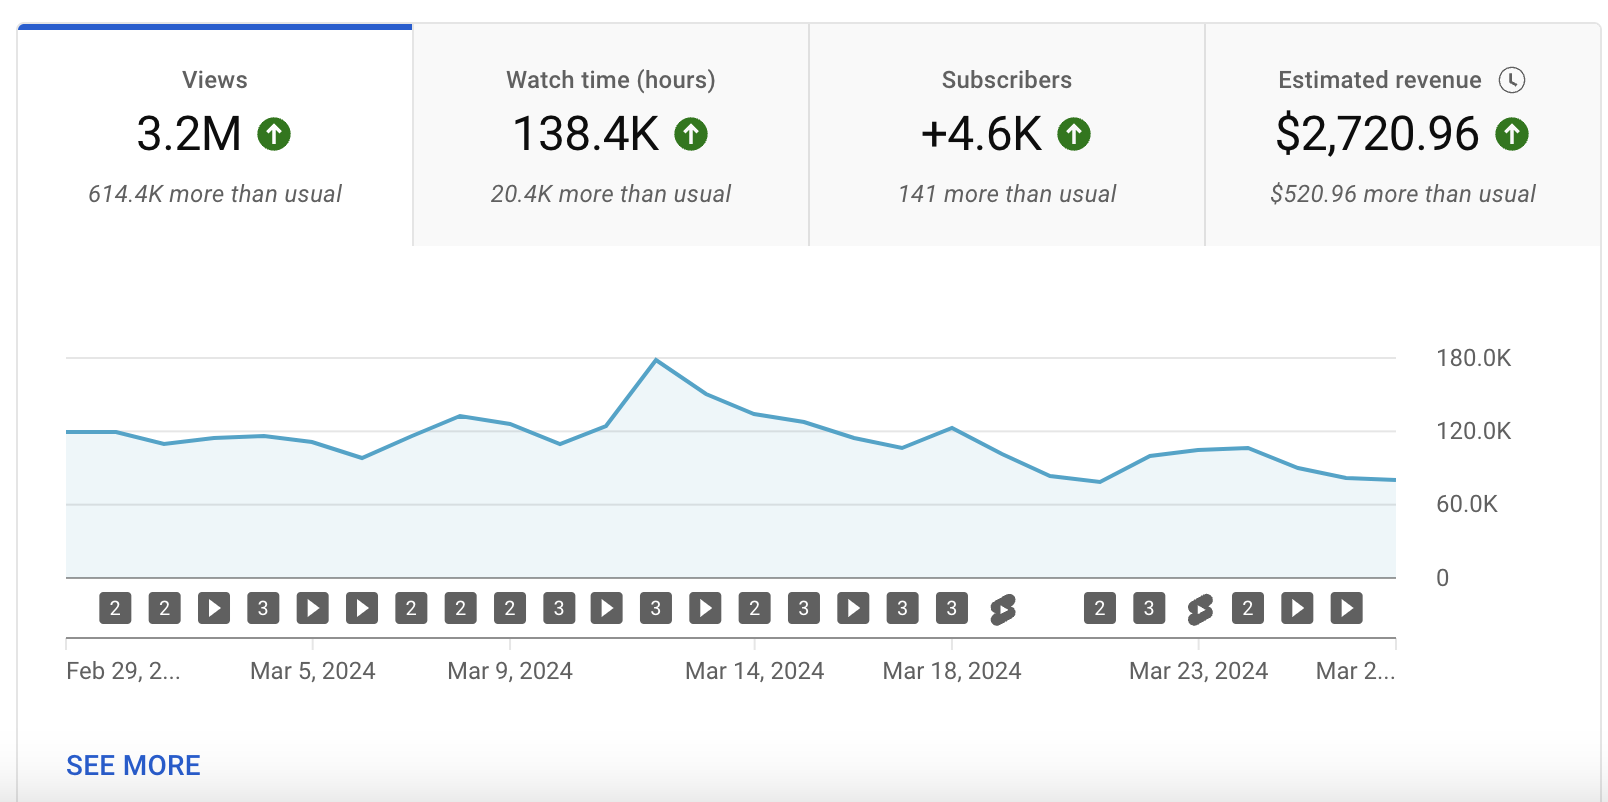This screenshot has width=1608, height=802.
Task: Click the "Feb 29, 2..." date label
Action: 123,671
